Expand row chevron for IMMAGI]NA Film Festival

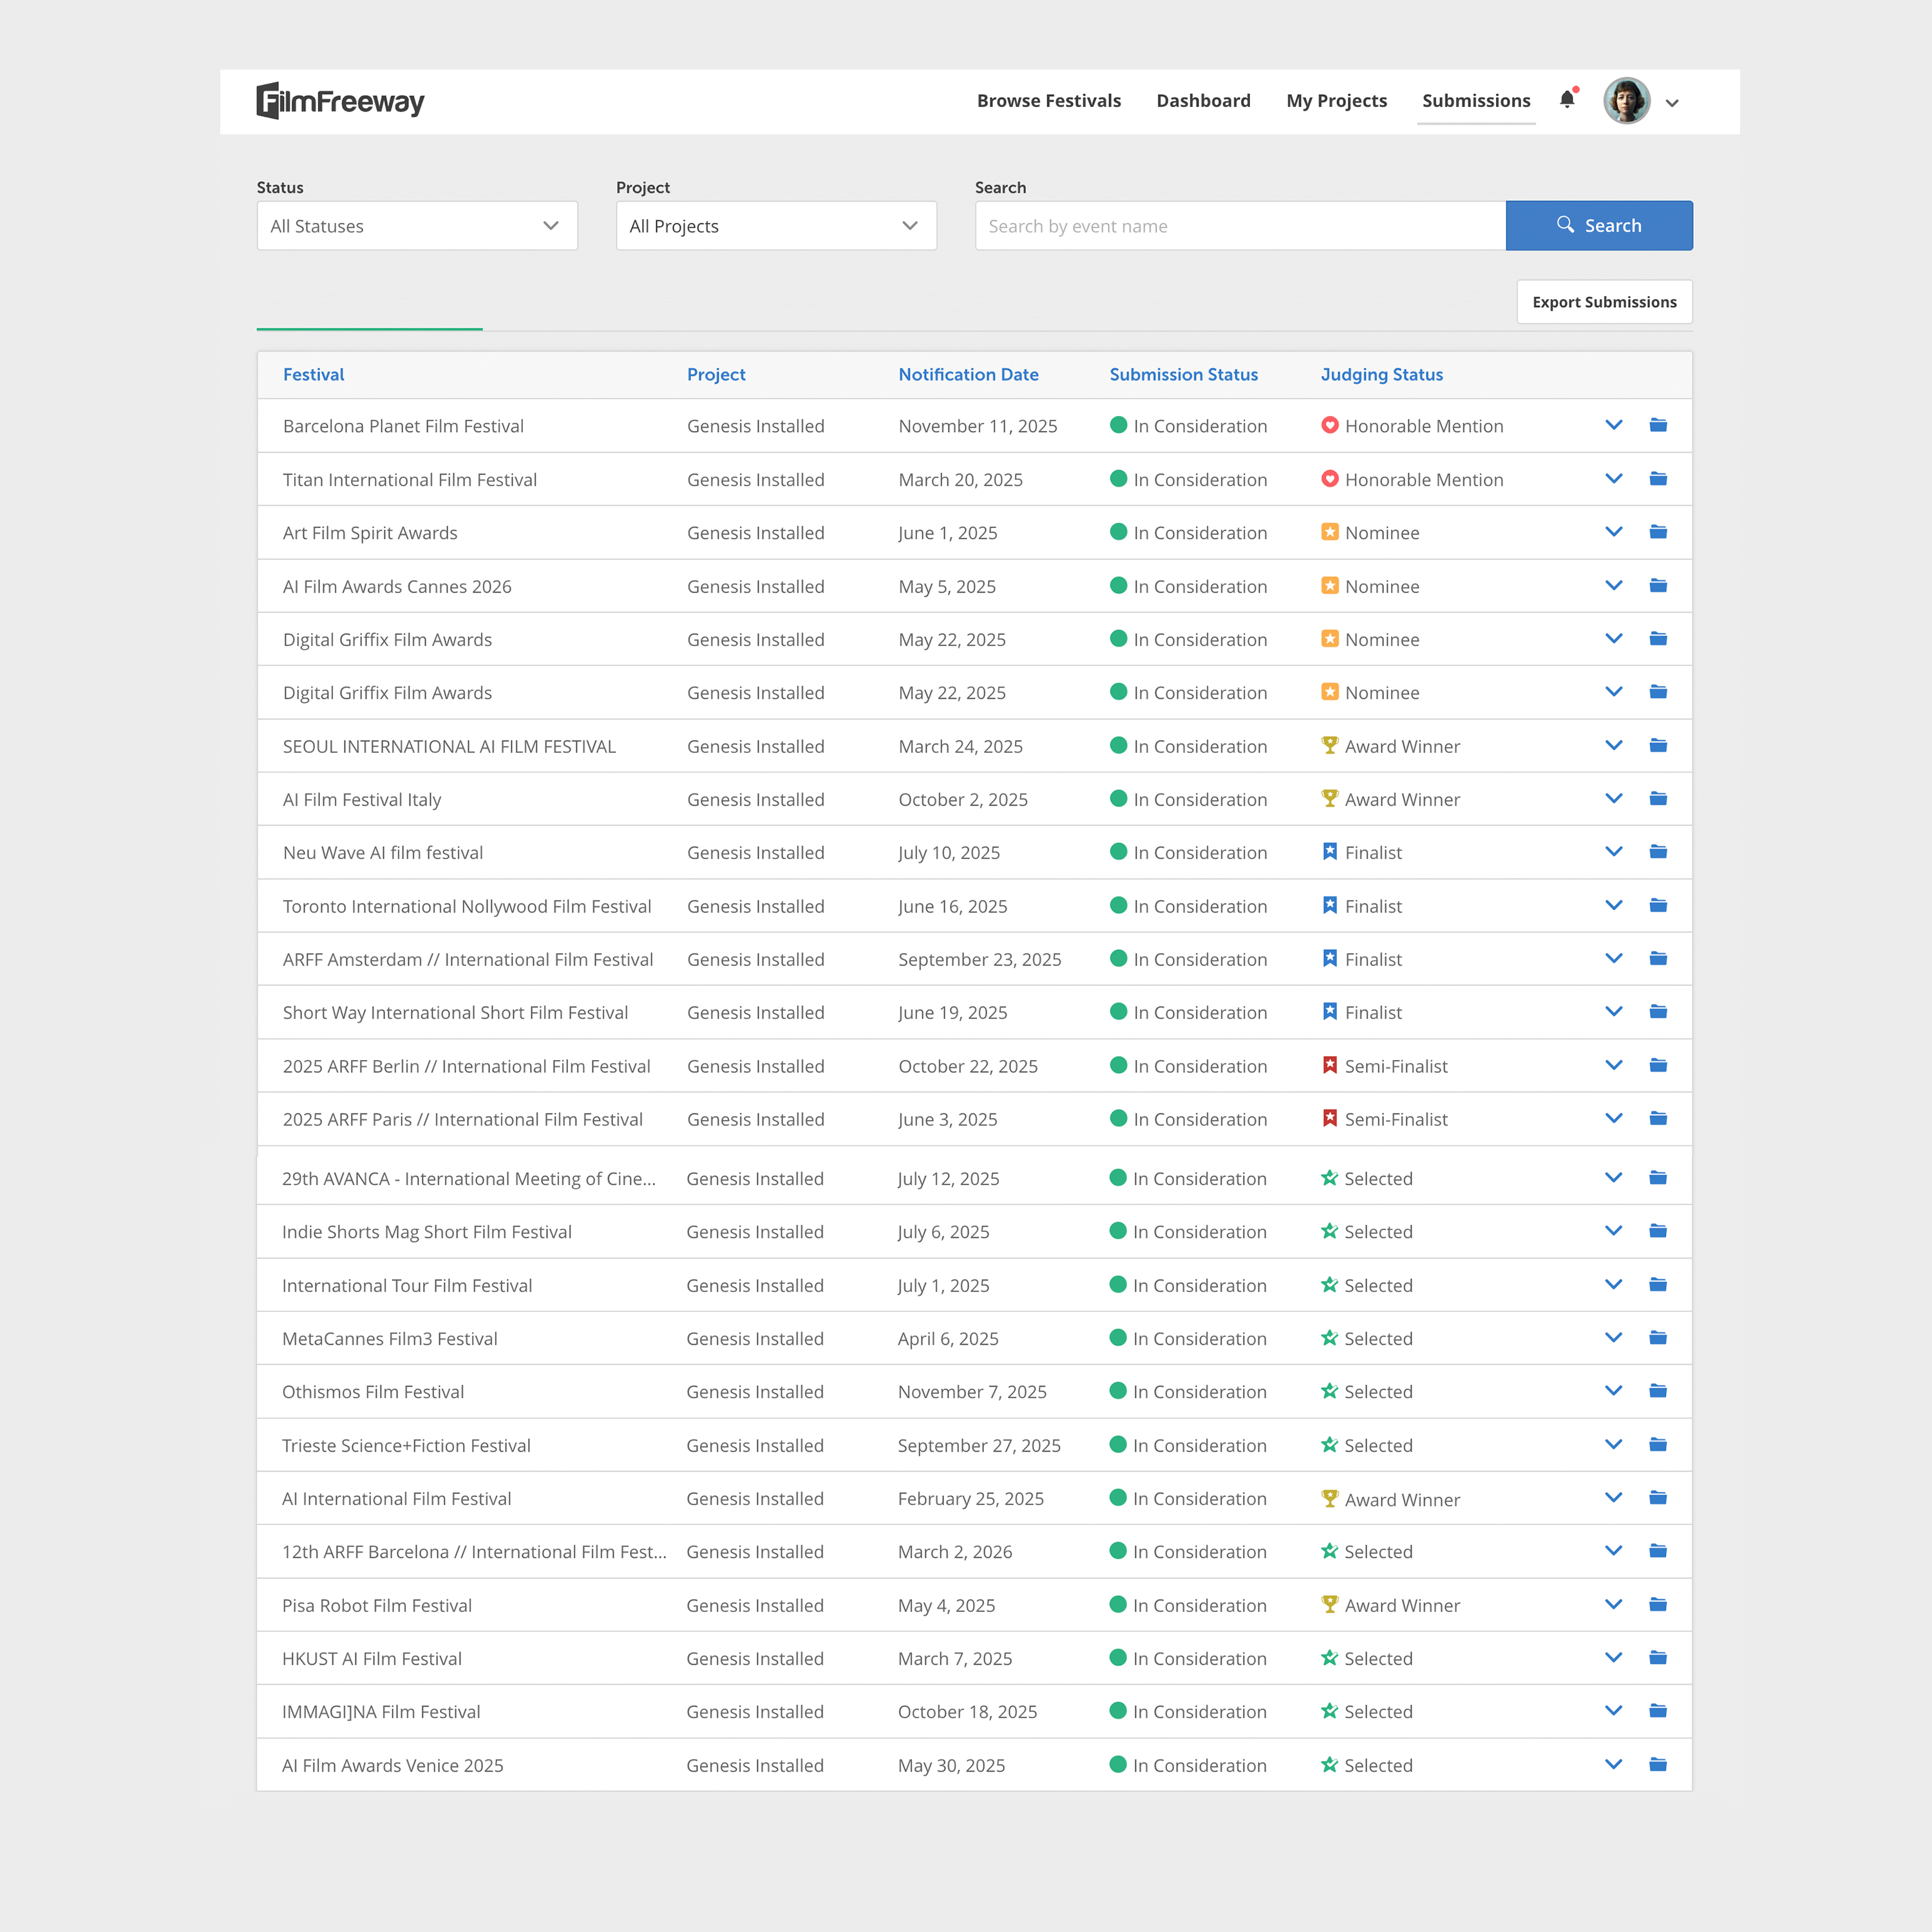pos(1614,1711)
